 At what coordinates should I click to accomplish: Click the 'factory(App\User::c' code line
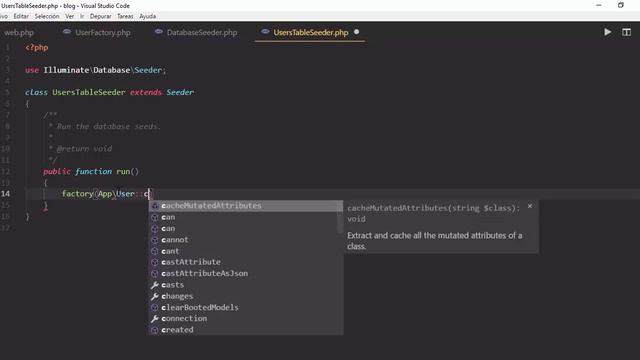pyautogui.click(x=106, y=193)
